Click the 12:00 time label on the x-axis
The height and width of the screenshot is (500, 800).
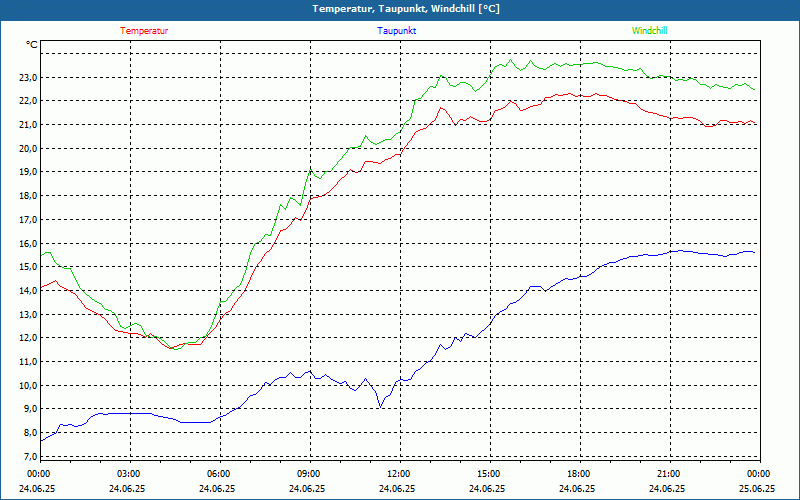[x=397, y=474]
